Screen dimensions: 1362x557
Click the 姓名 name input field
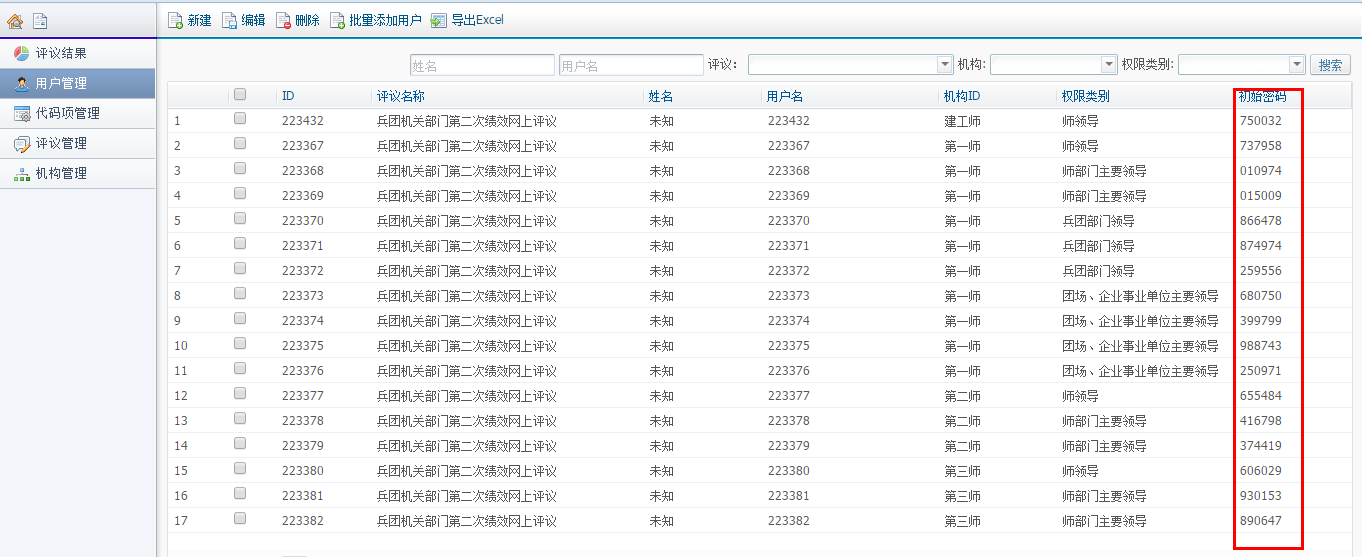click(482, 65)
